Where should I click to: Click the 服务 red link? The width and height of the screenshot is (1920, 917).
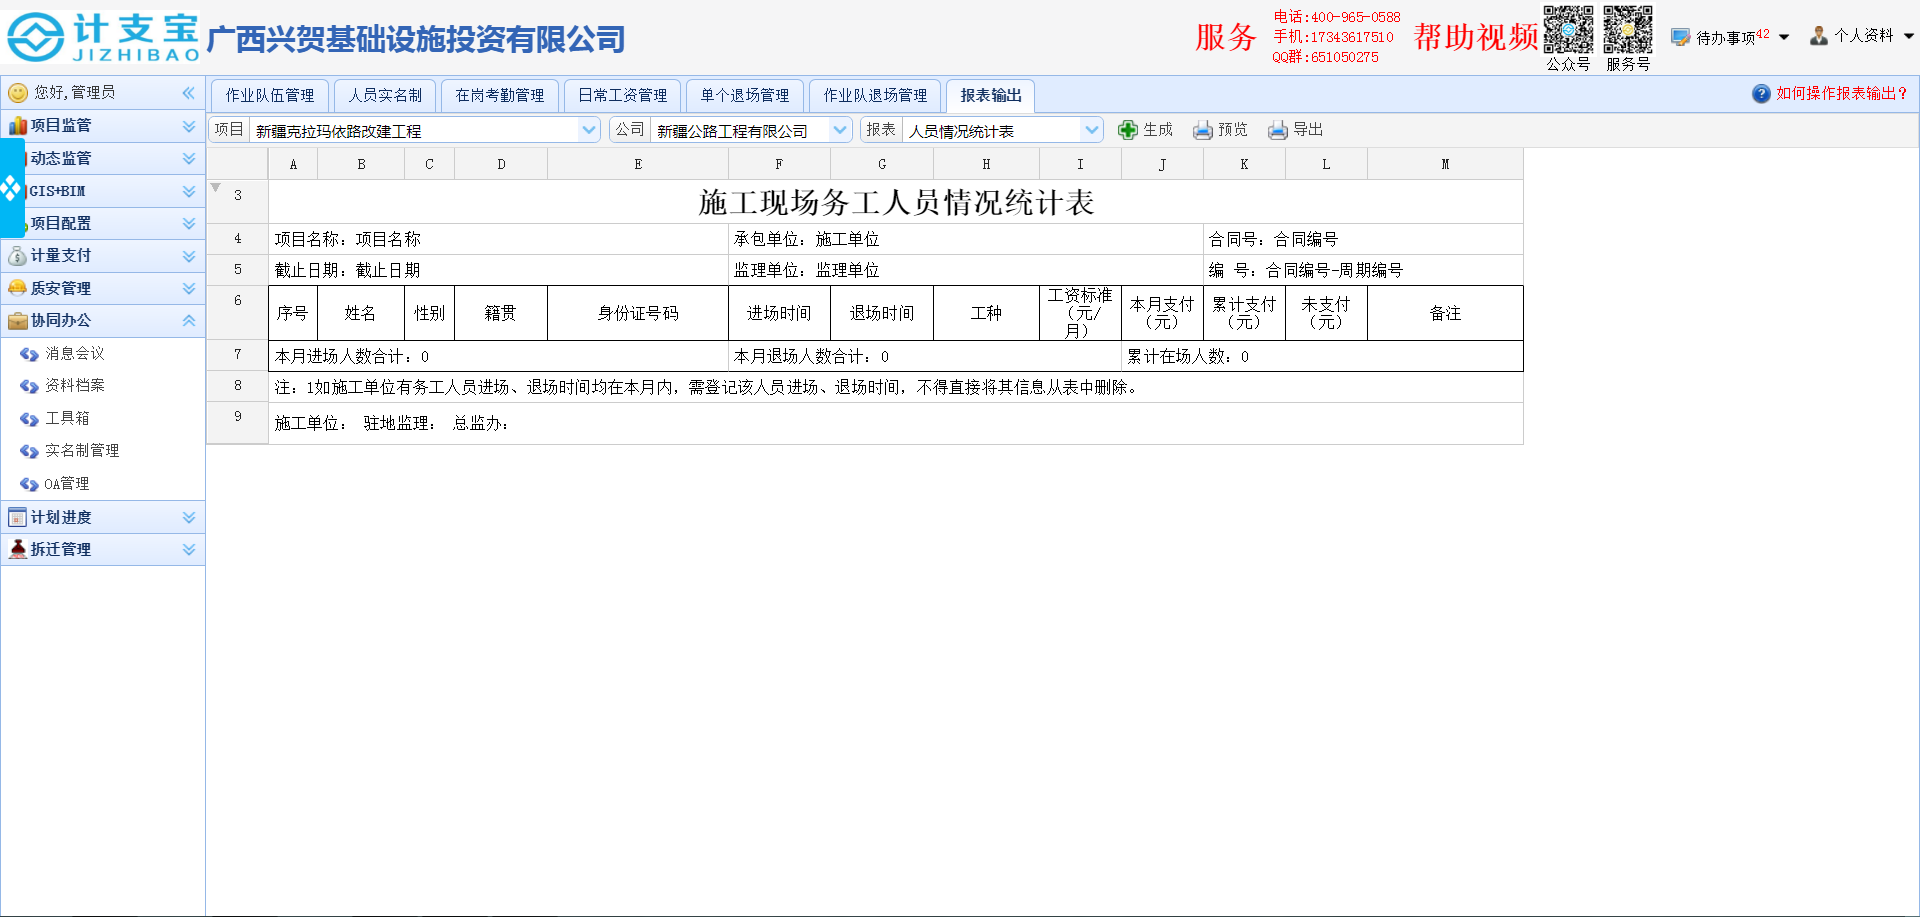pos(1226,37)
